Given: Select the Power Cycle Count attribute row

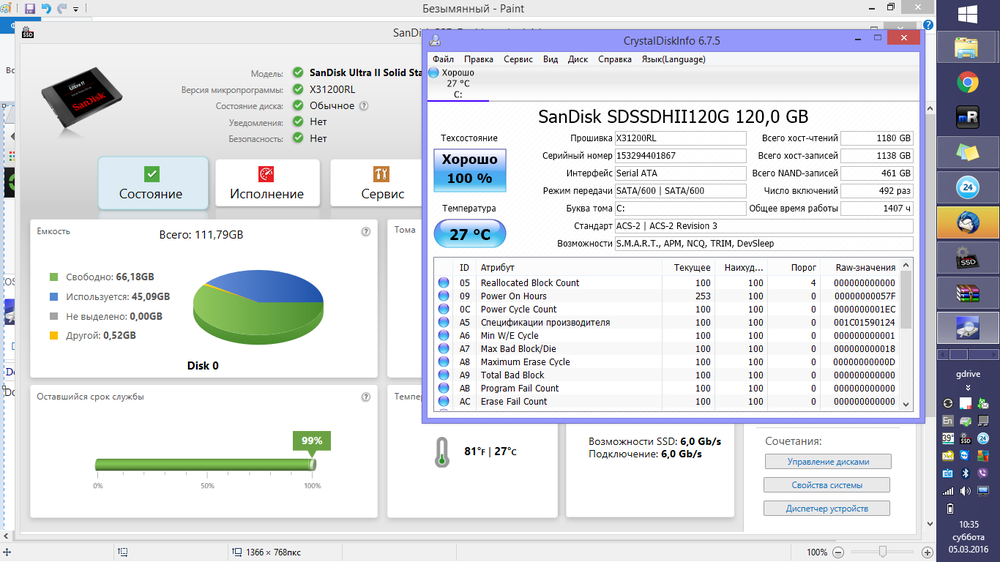Looking at the screenshot, I should 667,309.
